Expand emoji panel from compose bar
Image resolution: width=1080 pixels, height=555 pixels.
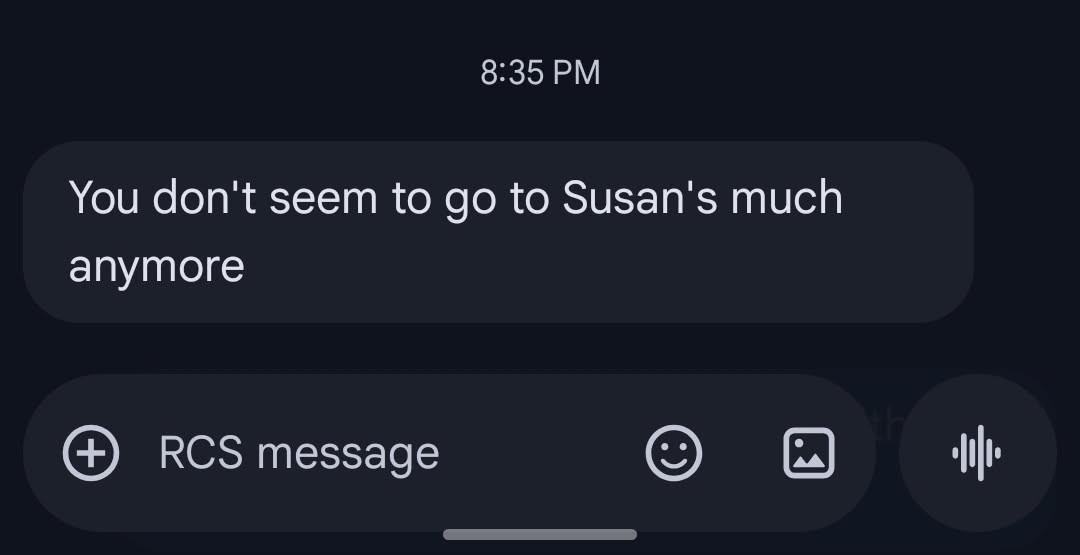tap(673, 454)
